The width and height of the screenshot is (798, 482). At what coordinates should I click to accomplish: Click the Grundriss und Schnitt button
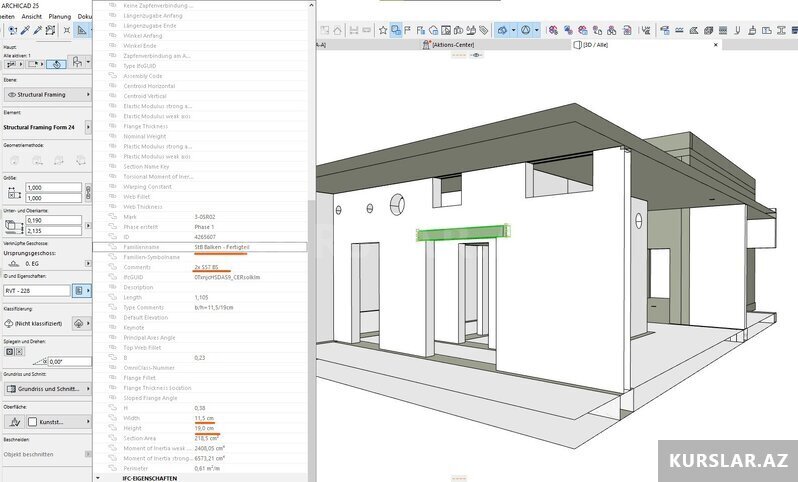45,388
